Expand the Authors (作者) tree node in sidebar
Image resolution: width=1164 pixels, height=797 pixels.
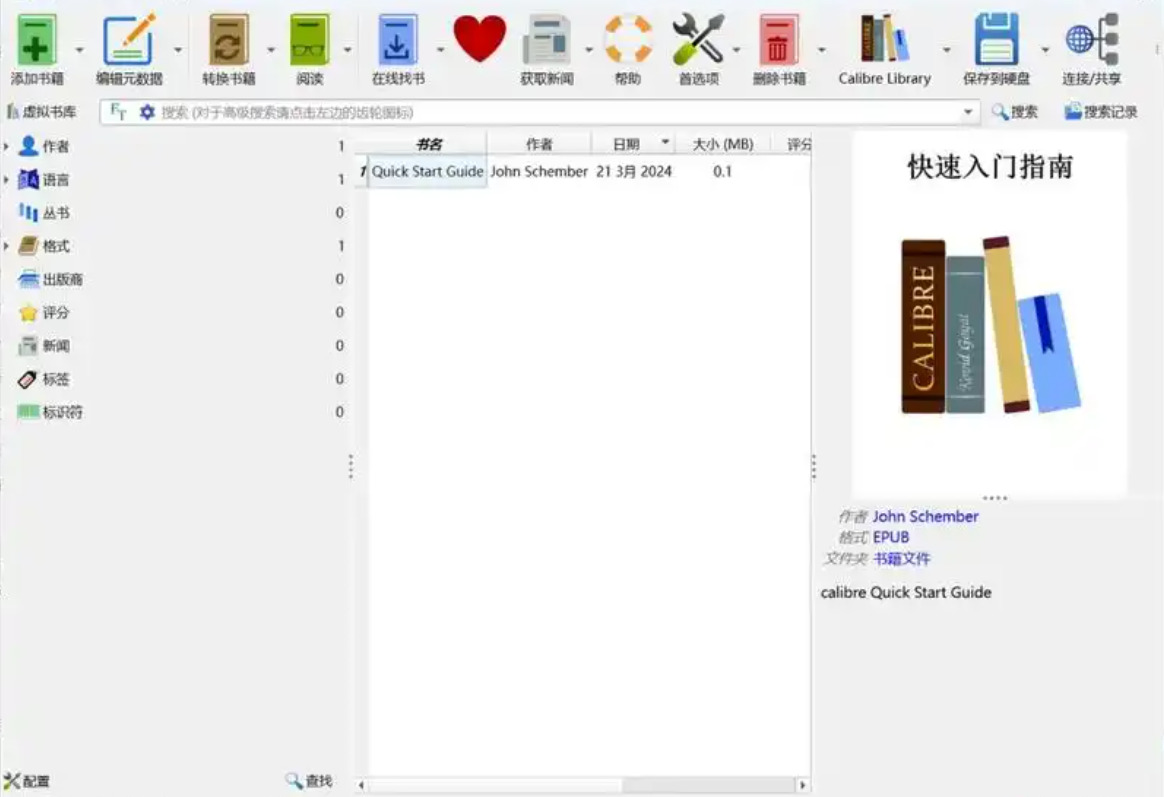(x=6, y=146)
